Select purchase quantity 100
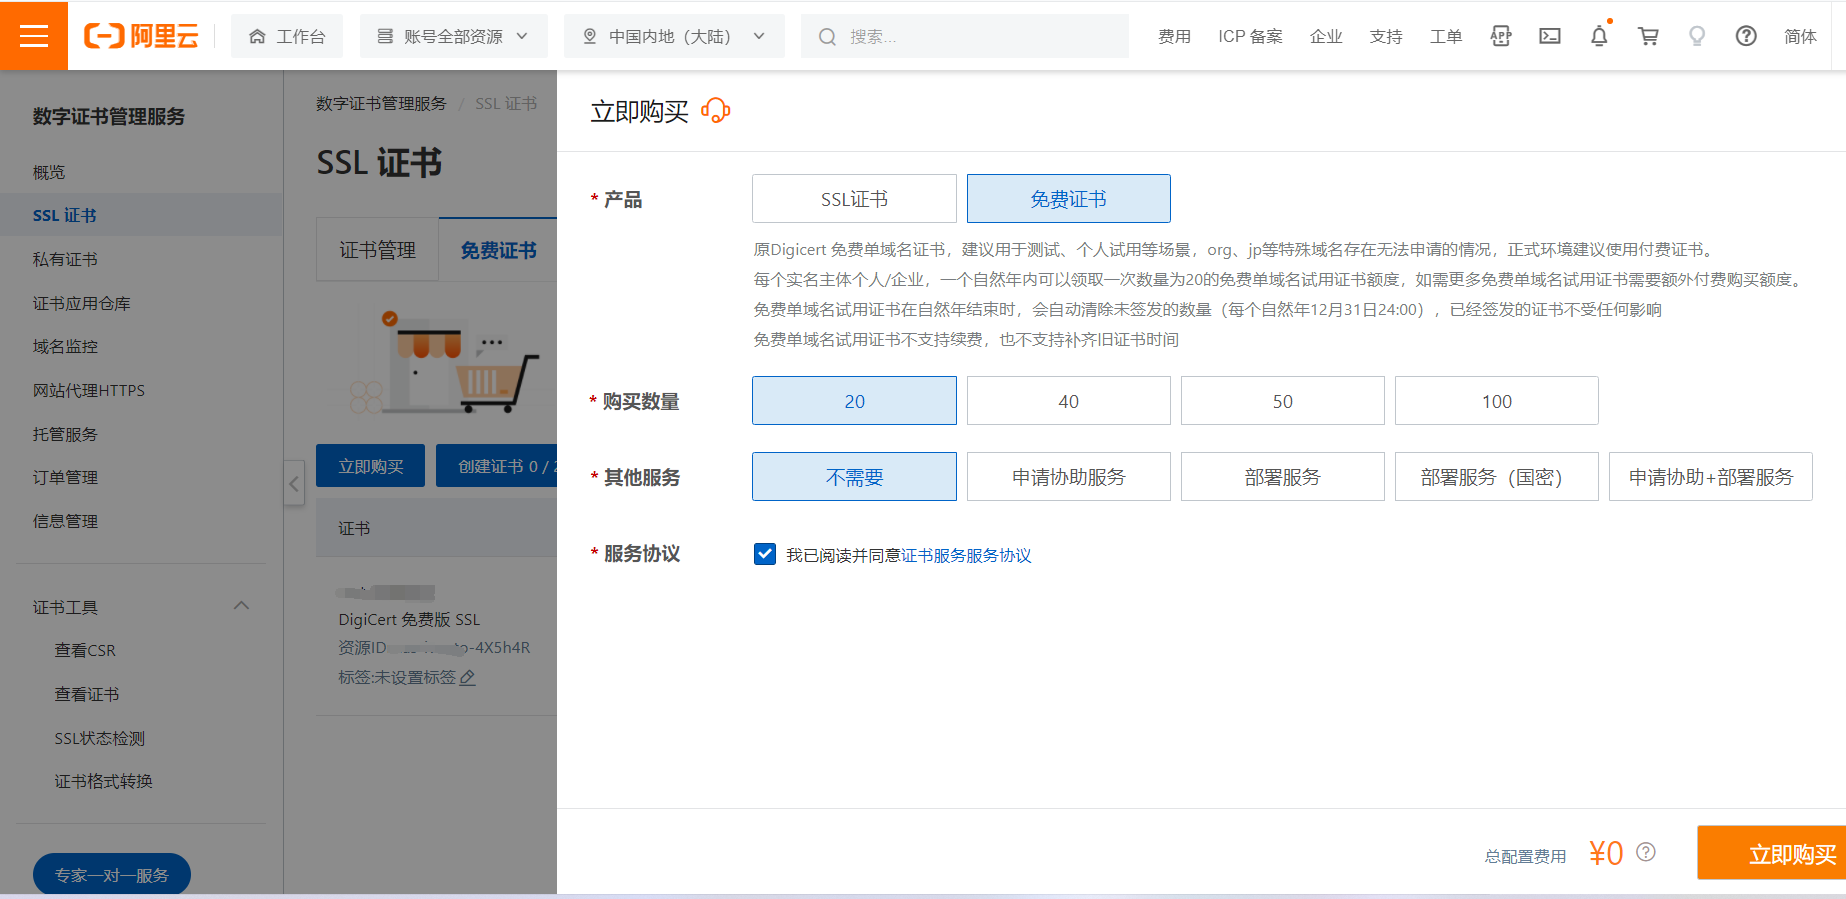This screenshot has height=899, width=1846. 1497,401
